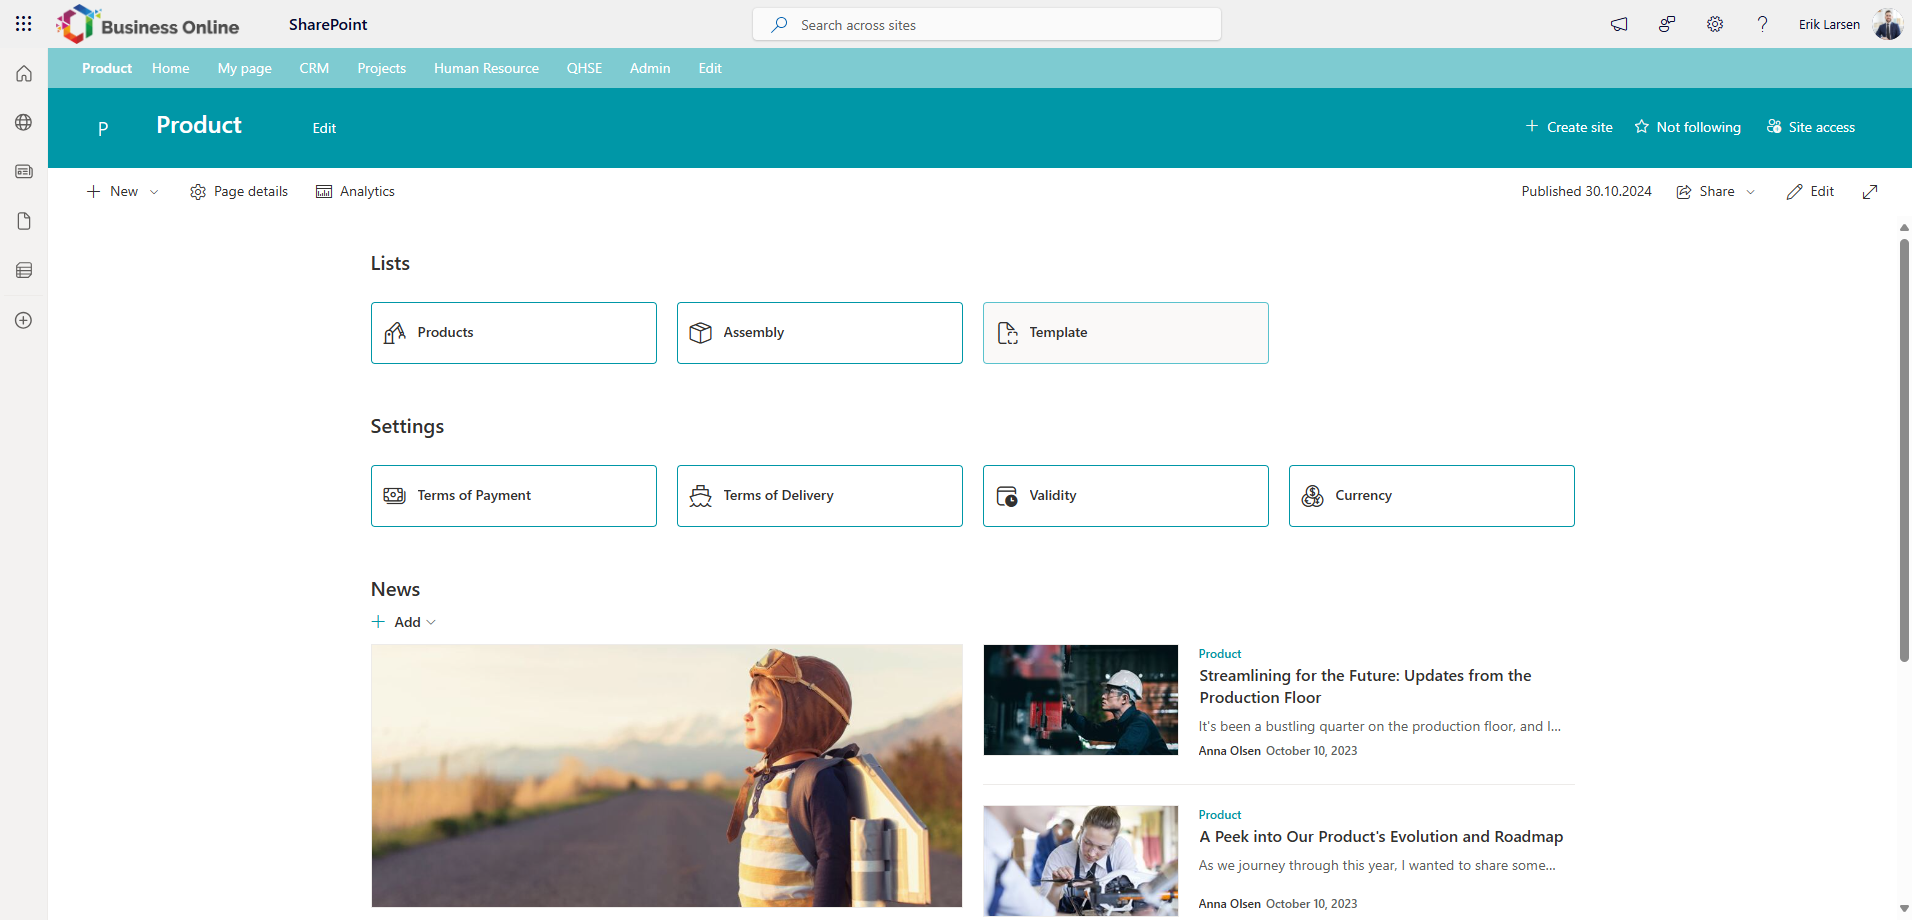Open My sites globe icon in sidebar

click(x=24, y=122)
